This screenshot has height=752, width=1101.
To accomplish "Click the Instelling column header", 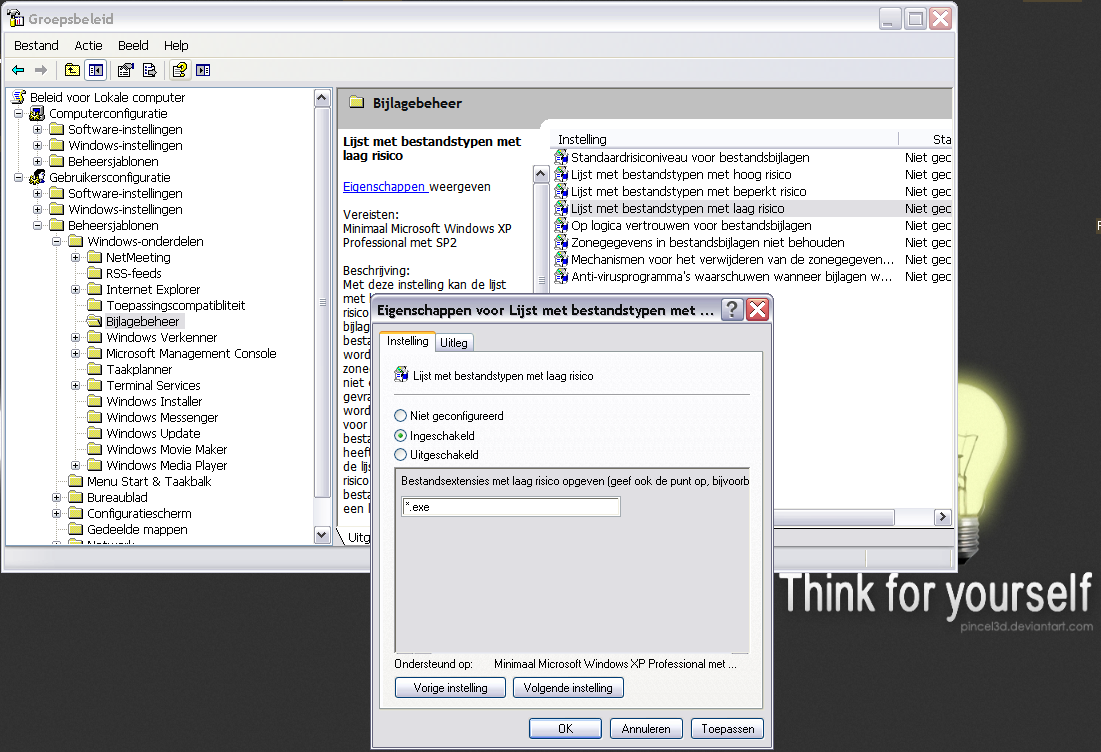I will point(726,139).
